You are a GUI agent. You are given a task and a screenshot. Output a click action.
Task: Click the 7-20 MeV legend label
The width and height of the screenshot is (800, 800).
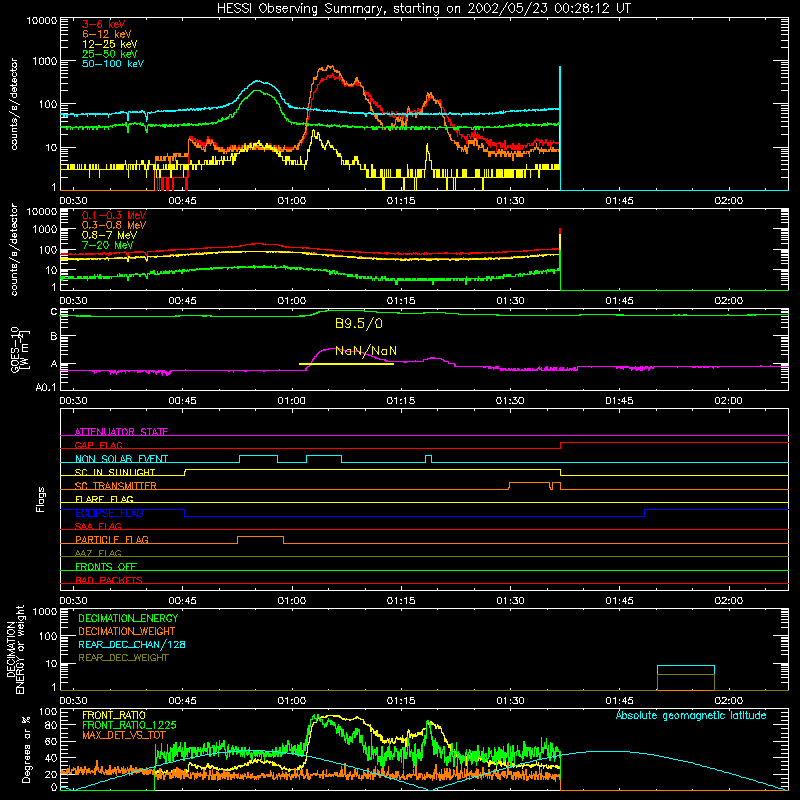pos(108,245)
